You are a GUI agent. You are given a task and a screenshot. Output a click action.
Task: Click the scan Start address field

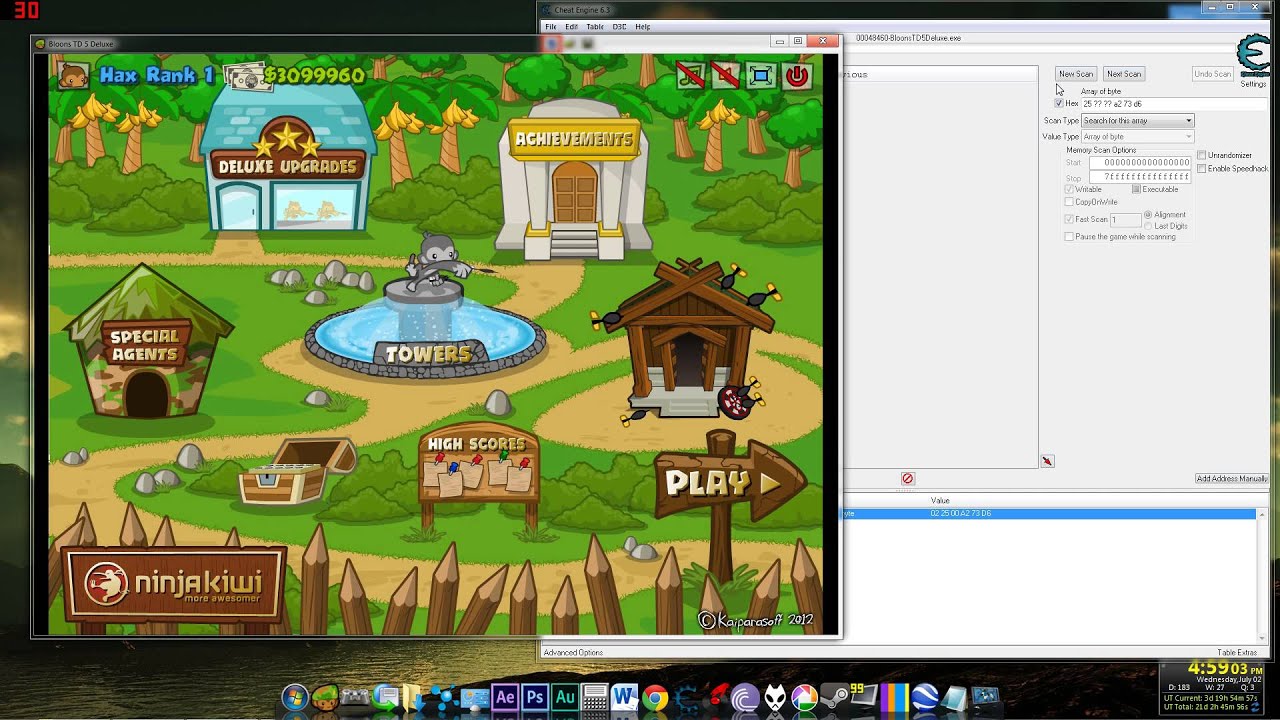1140,163
